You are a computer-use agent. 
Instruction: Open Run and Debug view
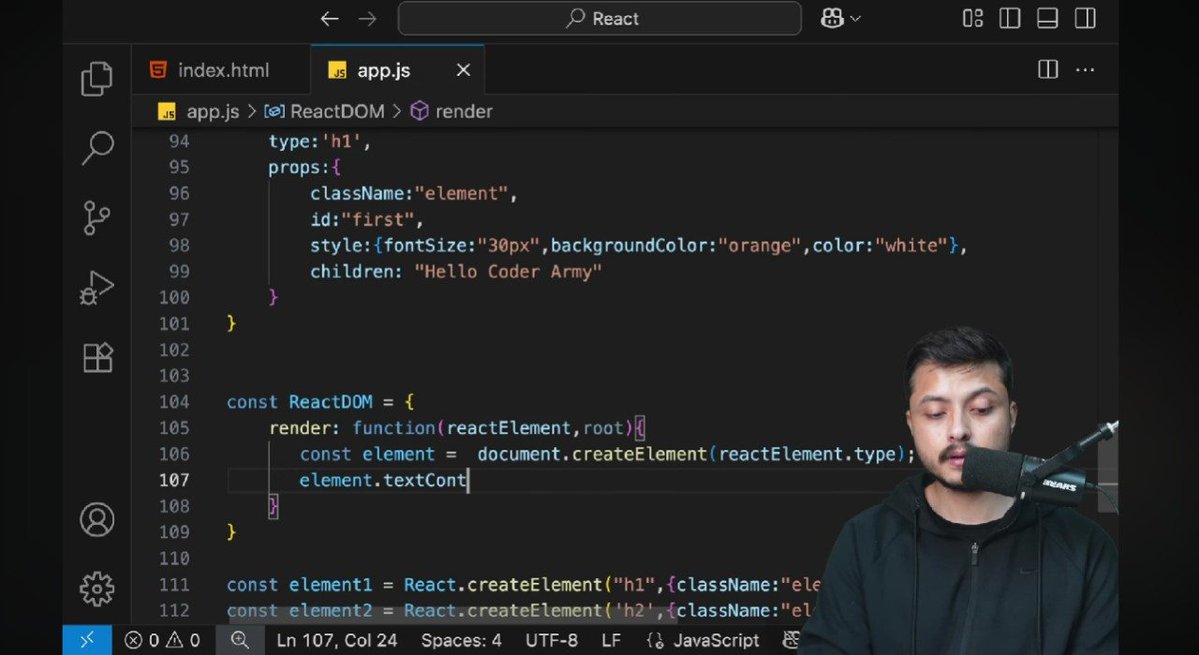pyautogui.click(x=96, y=287)
